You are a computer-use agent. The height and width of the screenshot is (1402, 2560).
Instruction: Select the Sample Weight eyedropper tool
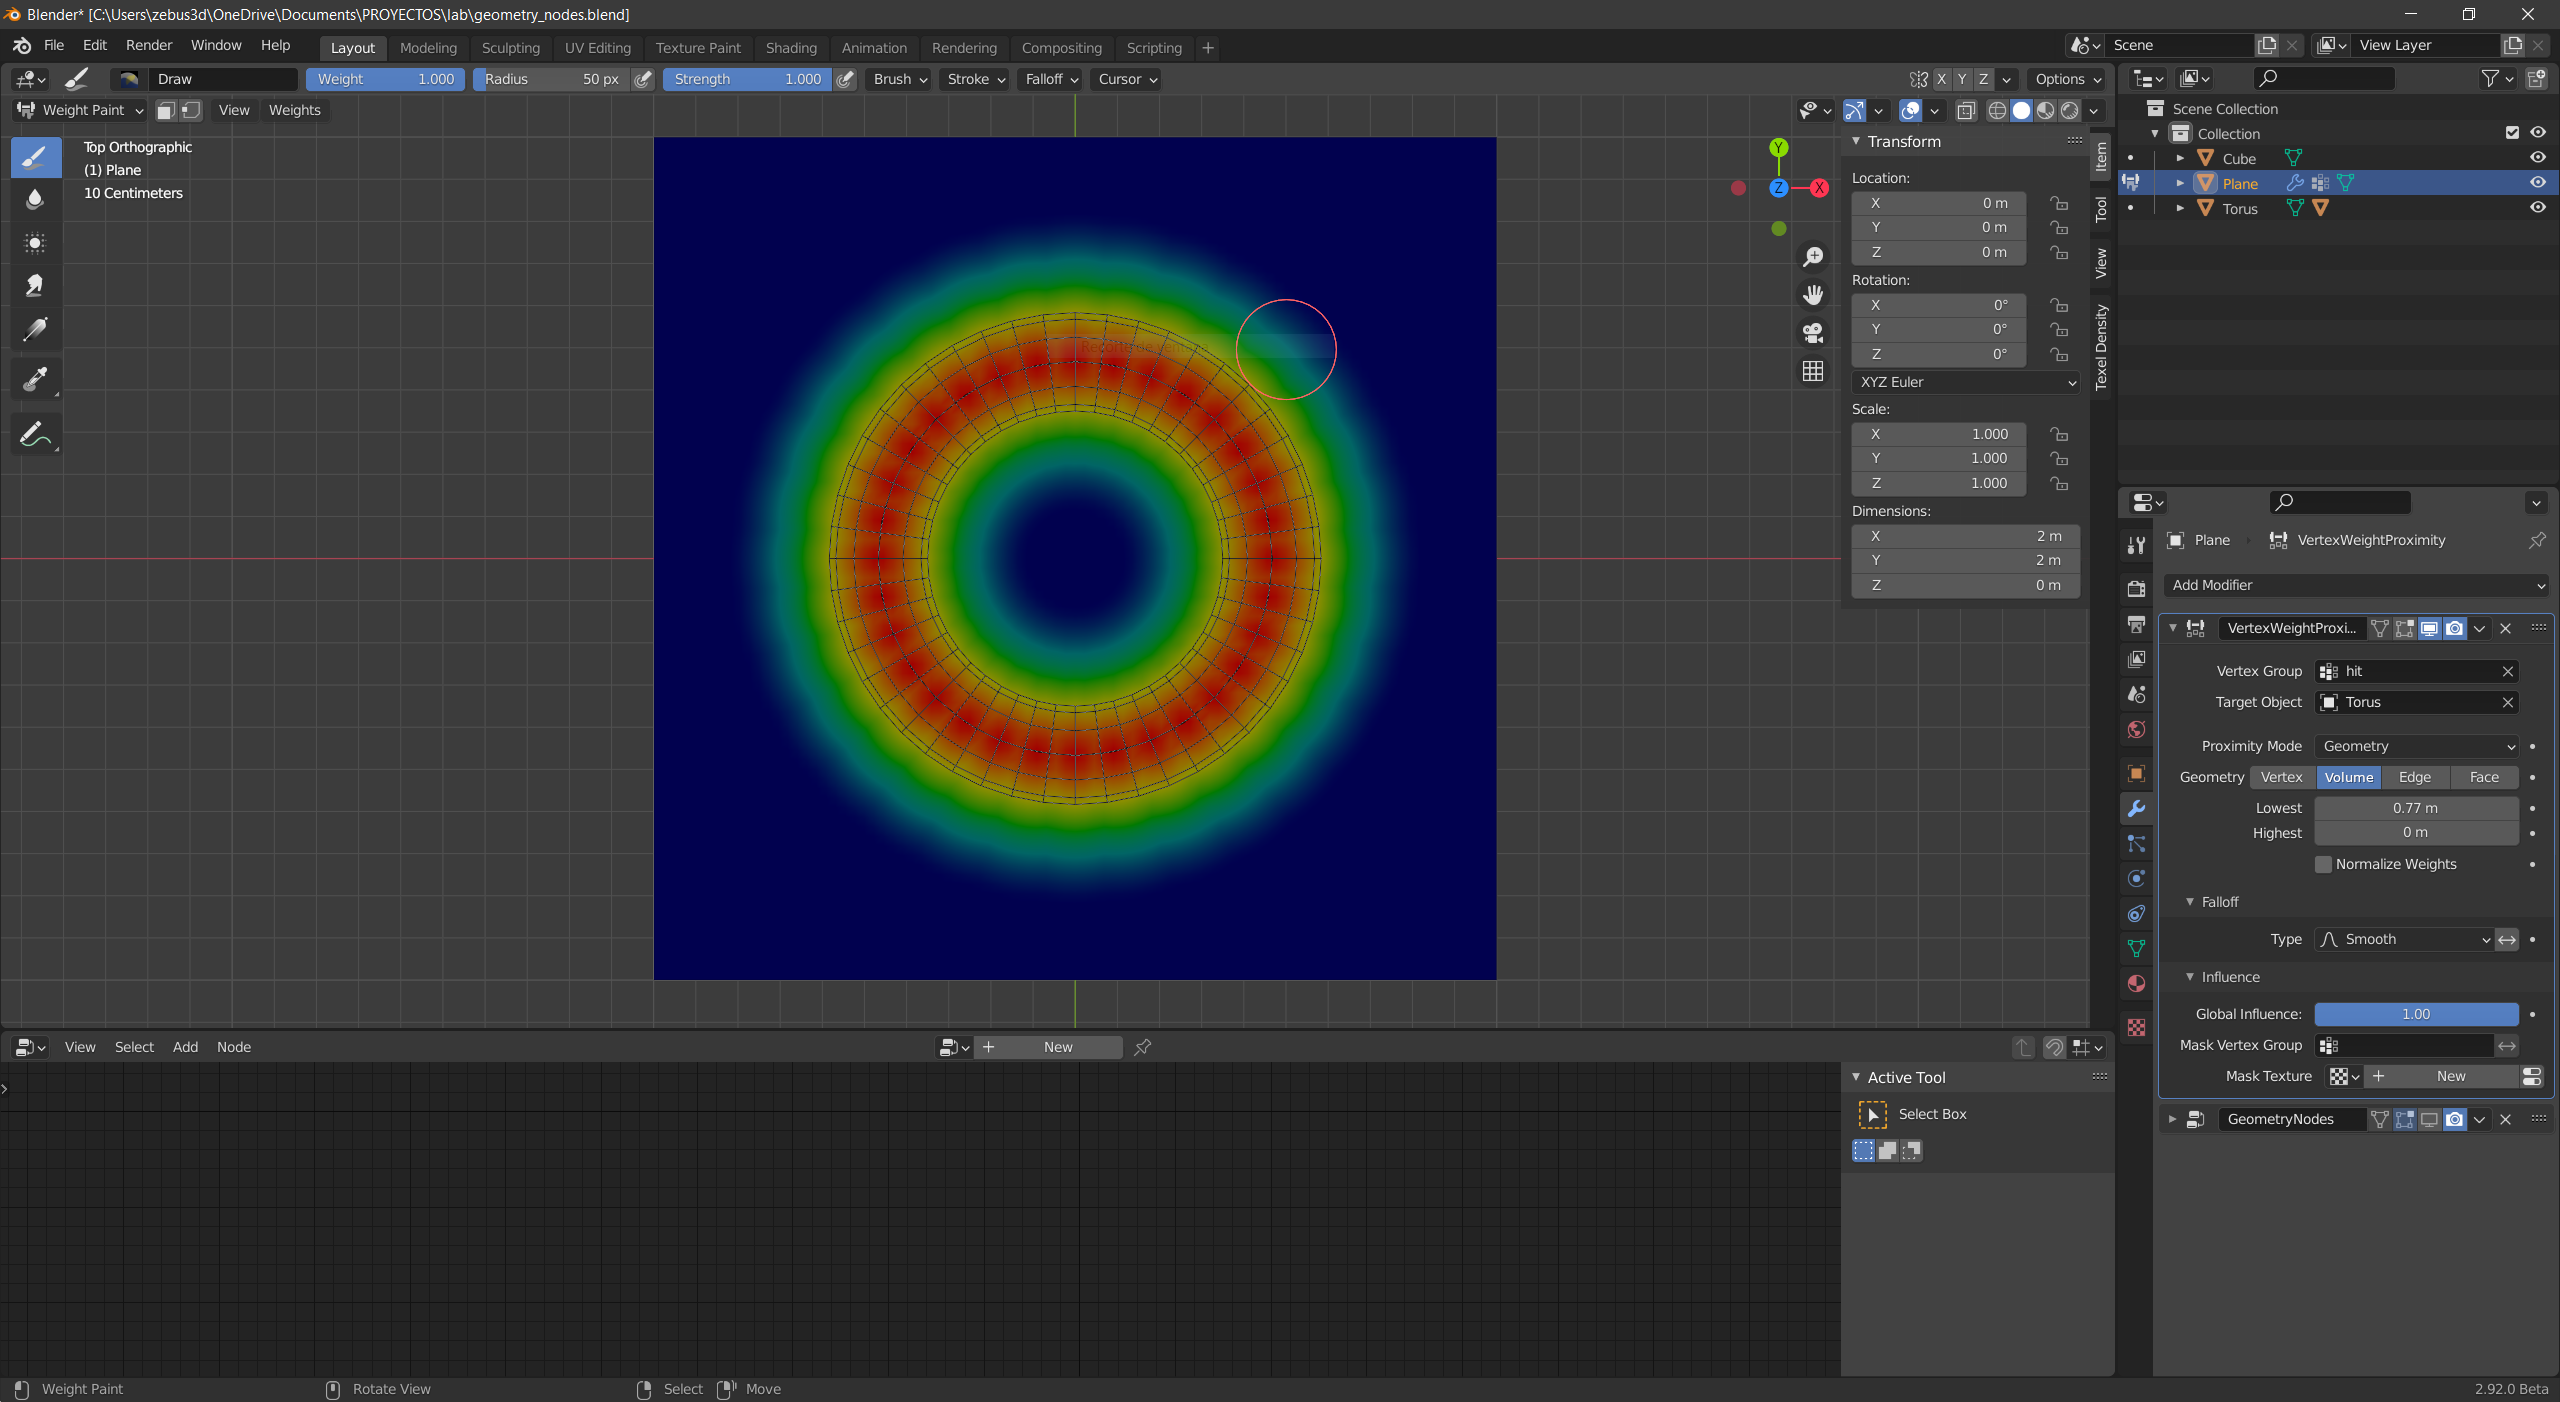coord(35,379)
